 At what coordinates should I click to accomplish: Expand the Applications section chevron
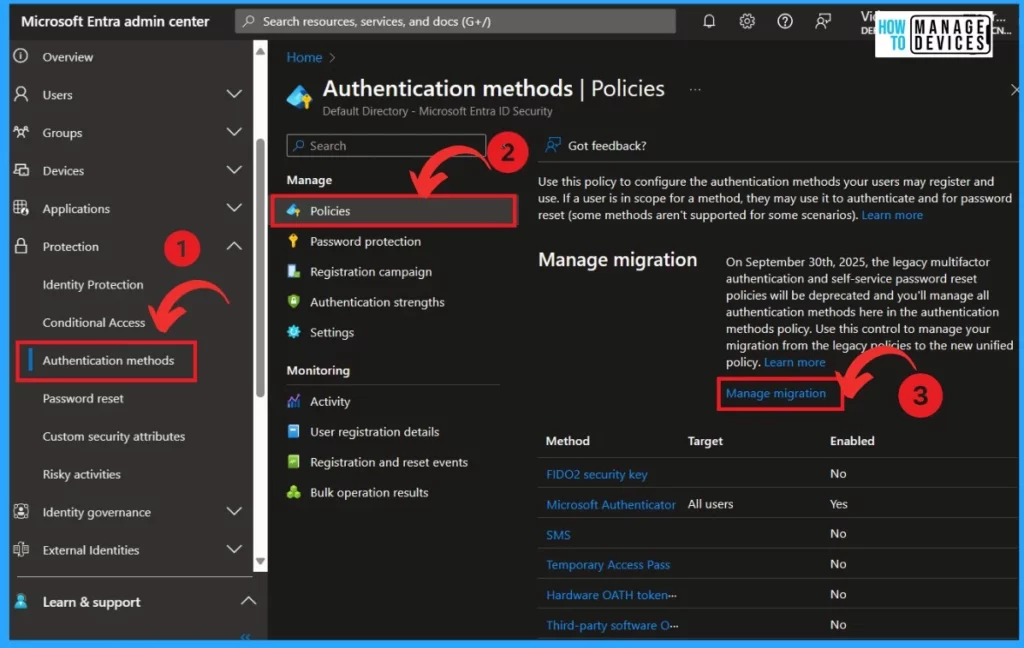click(234, 208)
